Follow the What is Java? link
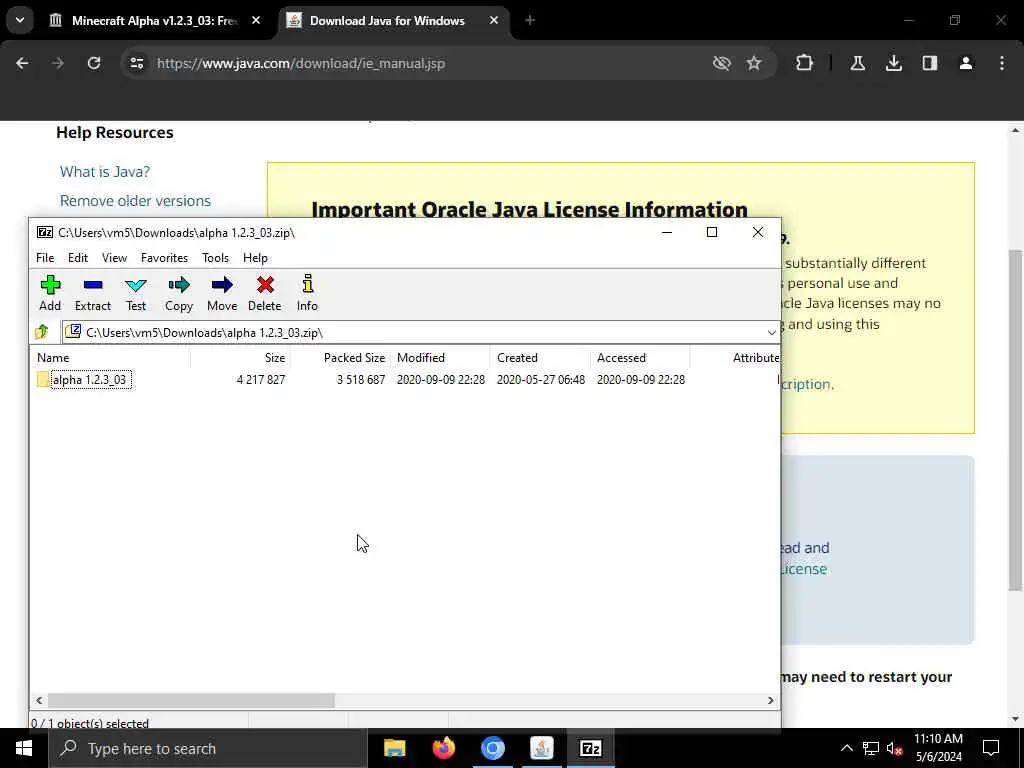Screen dimensions: 1024x768 [x=104, y=172]
